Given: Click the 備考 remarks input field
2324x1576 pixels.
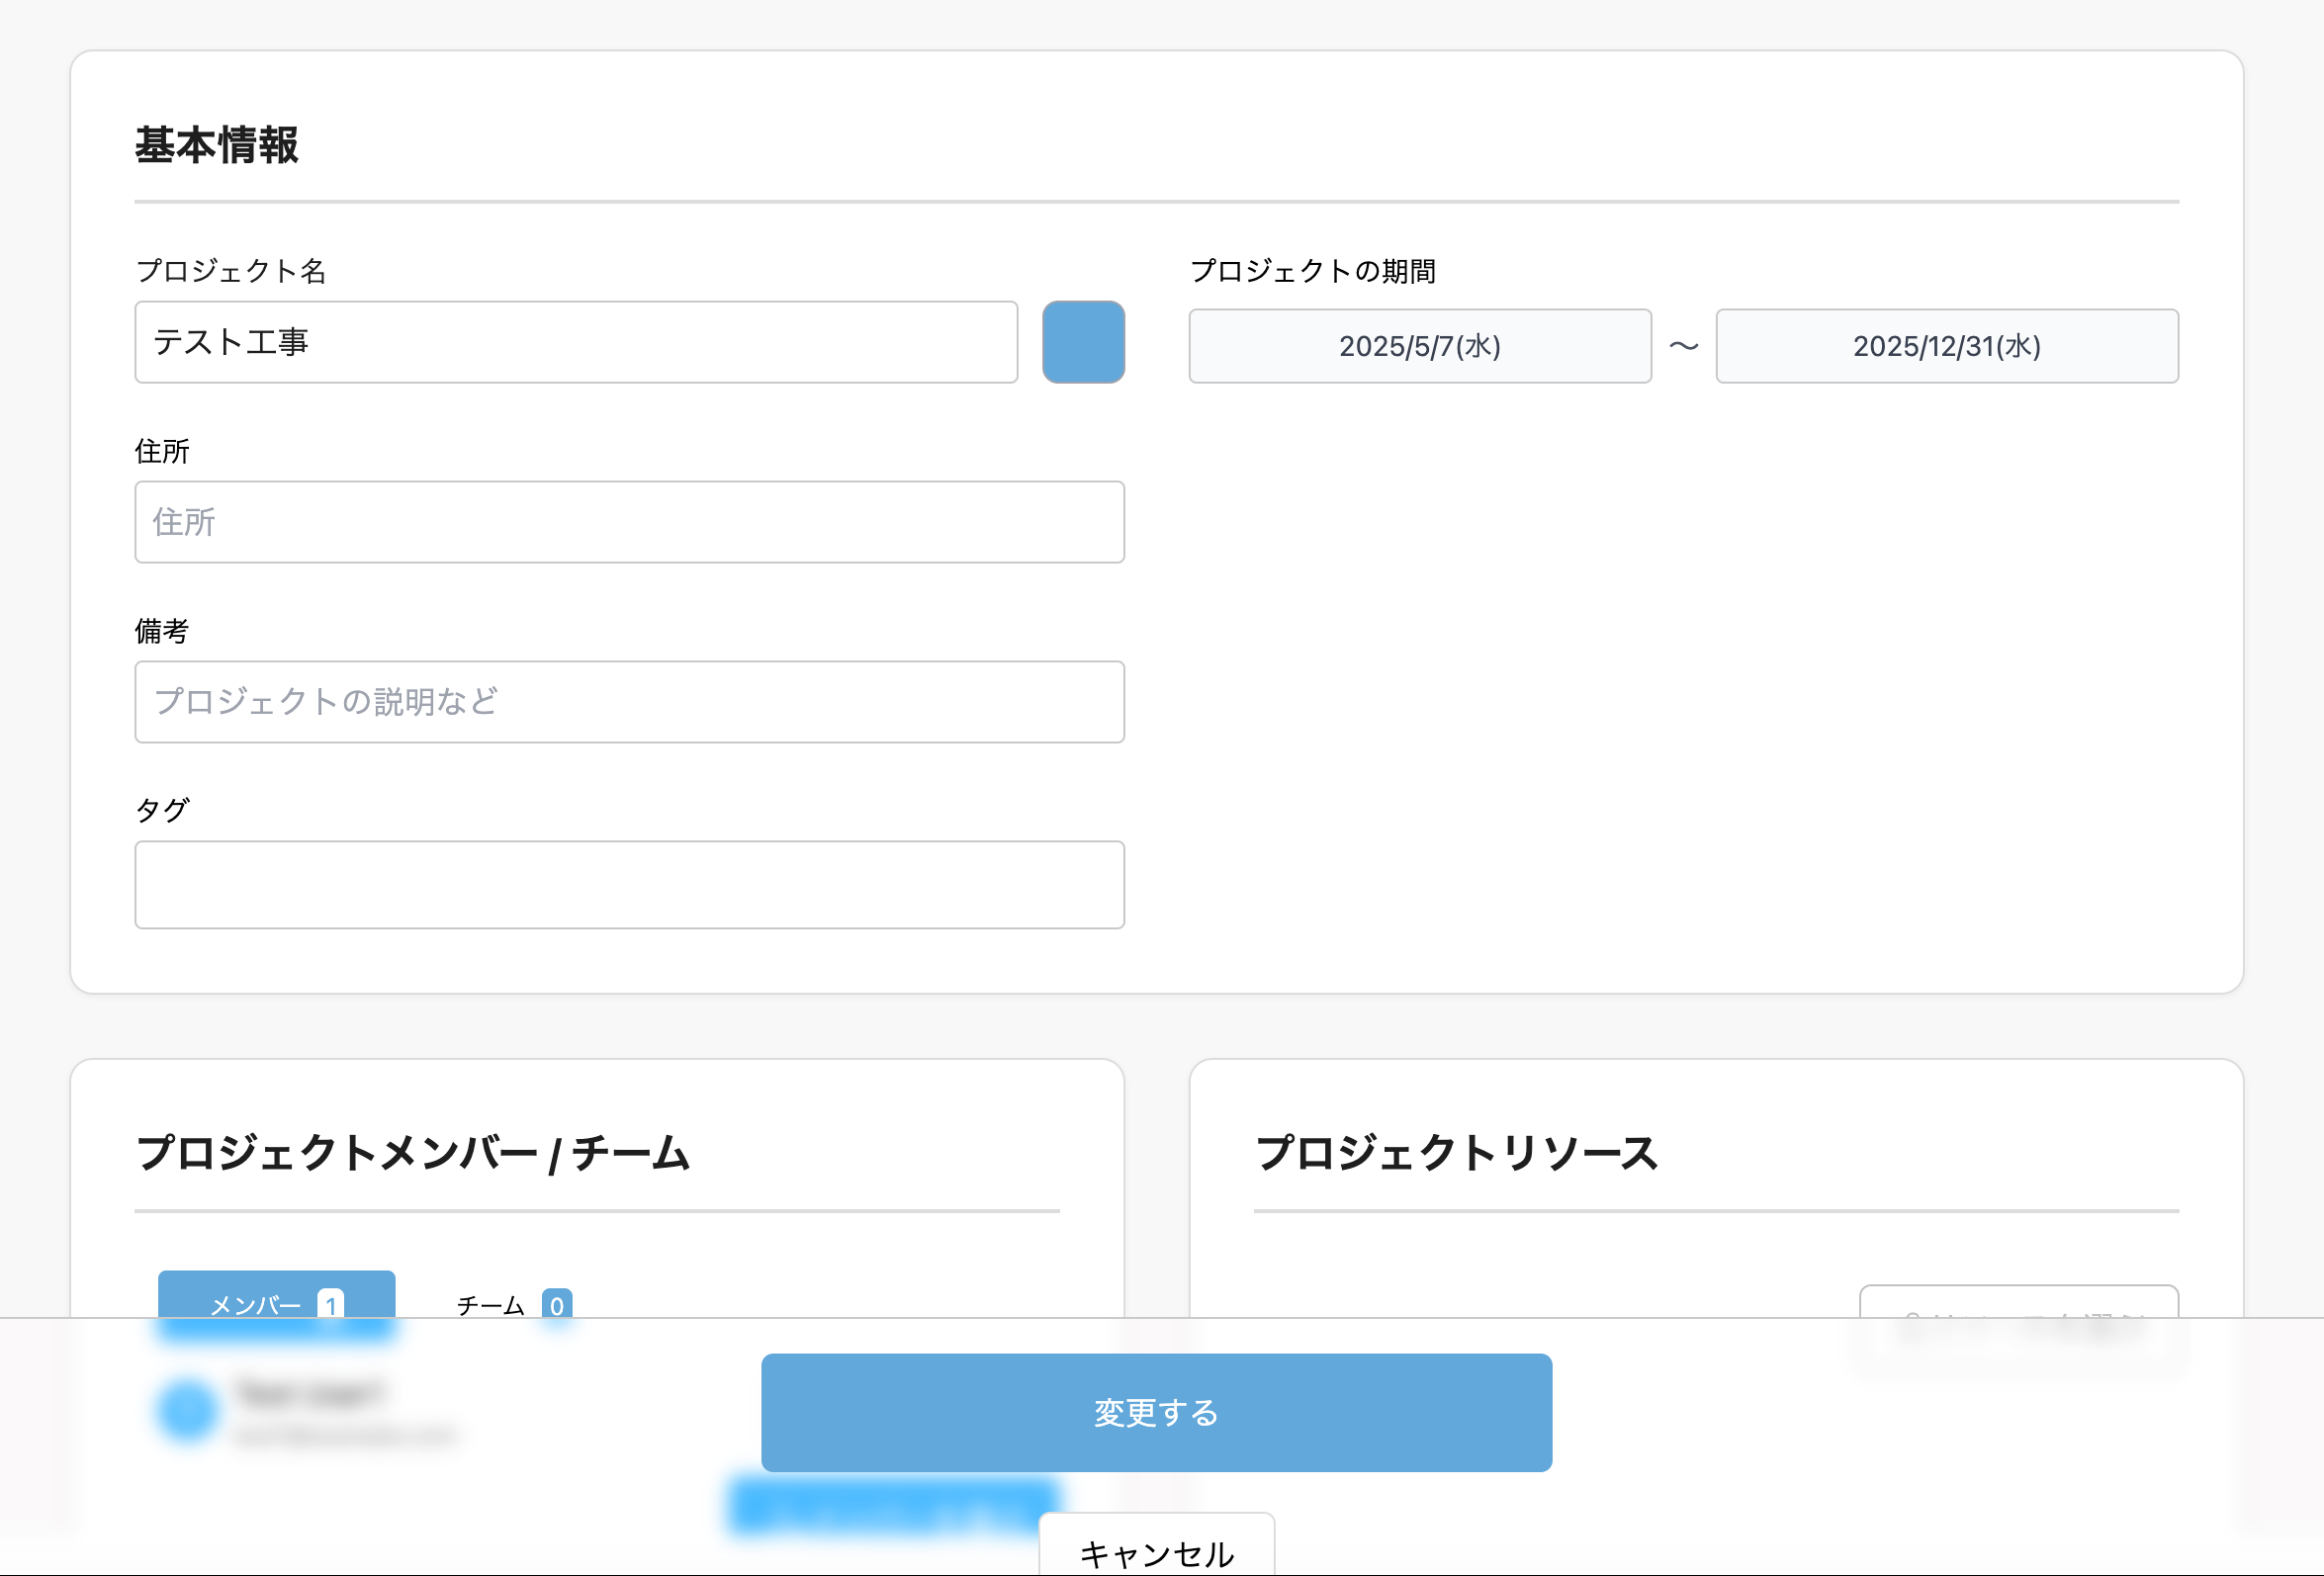Looking at the screenshot, I should [x=629, y=702].
